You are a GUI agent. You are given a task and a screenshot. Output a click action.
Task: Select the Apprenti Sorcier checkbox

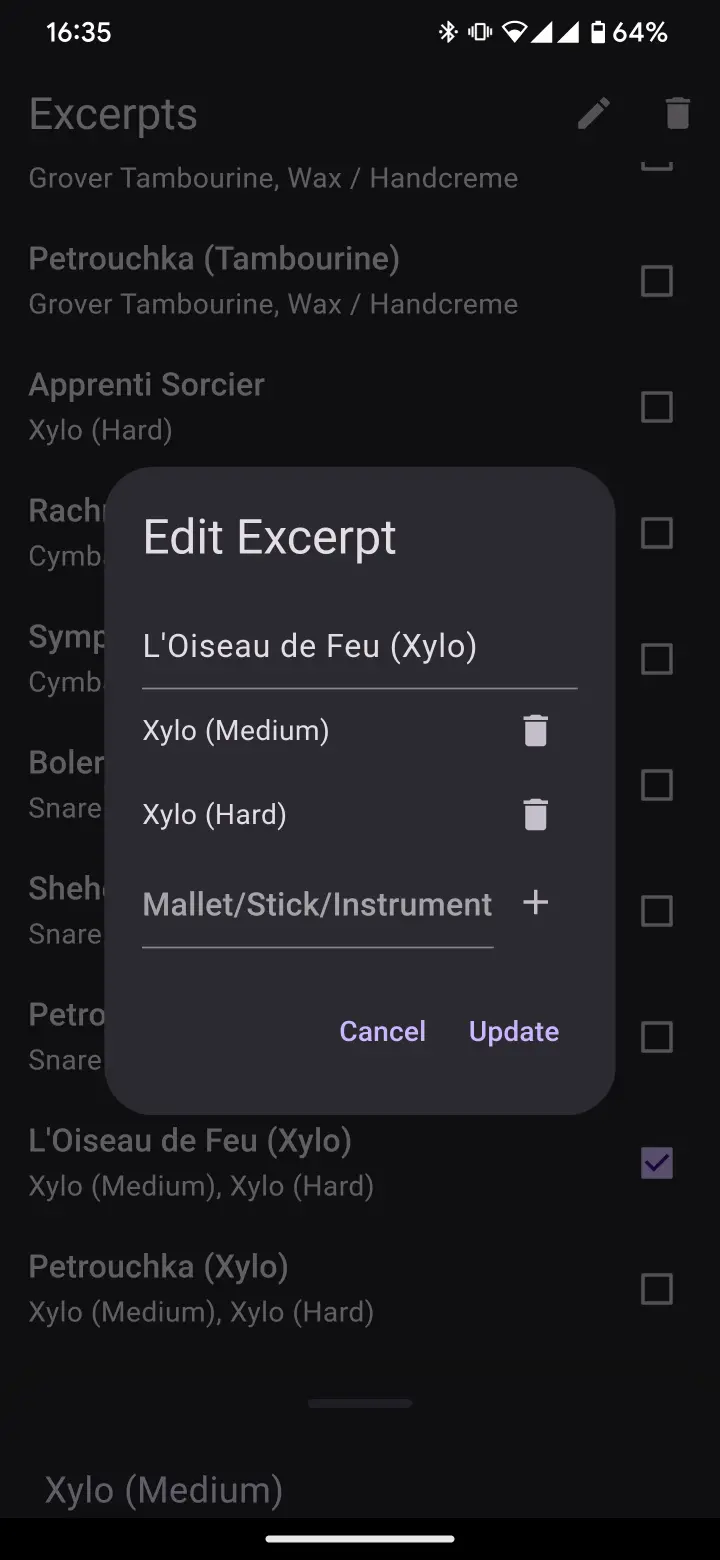(x=657, y=407)
